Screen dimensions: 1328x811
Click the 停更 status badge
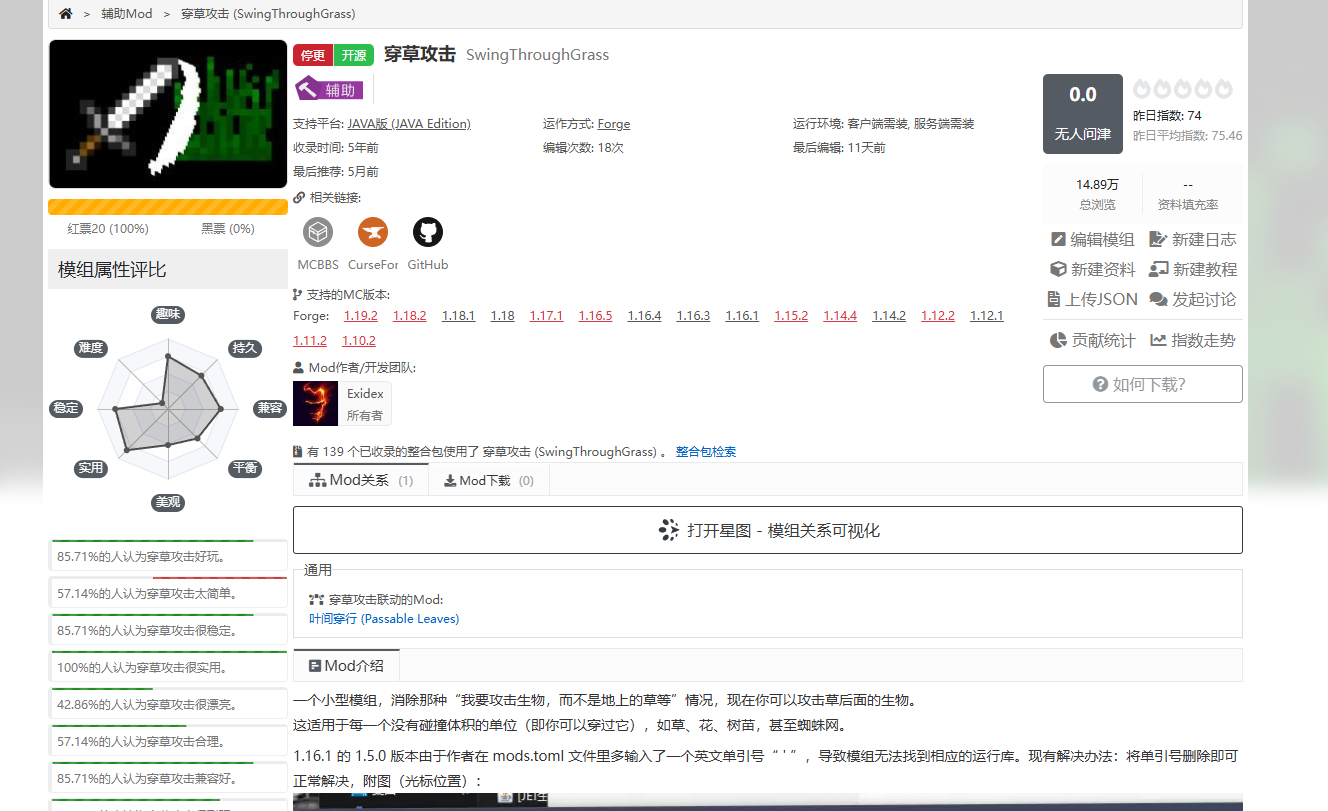point(313,56)
